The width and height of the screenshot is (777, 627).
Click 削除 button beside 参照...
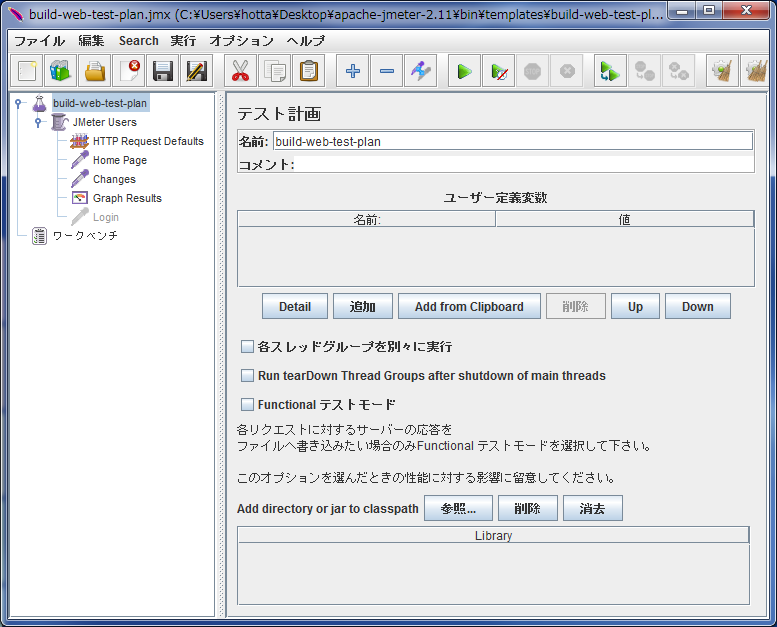tap(528, 508)
